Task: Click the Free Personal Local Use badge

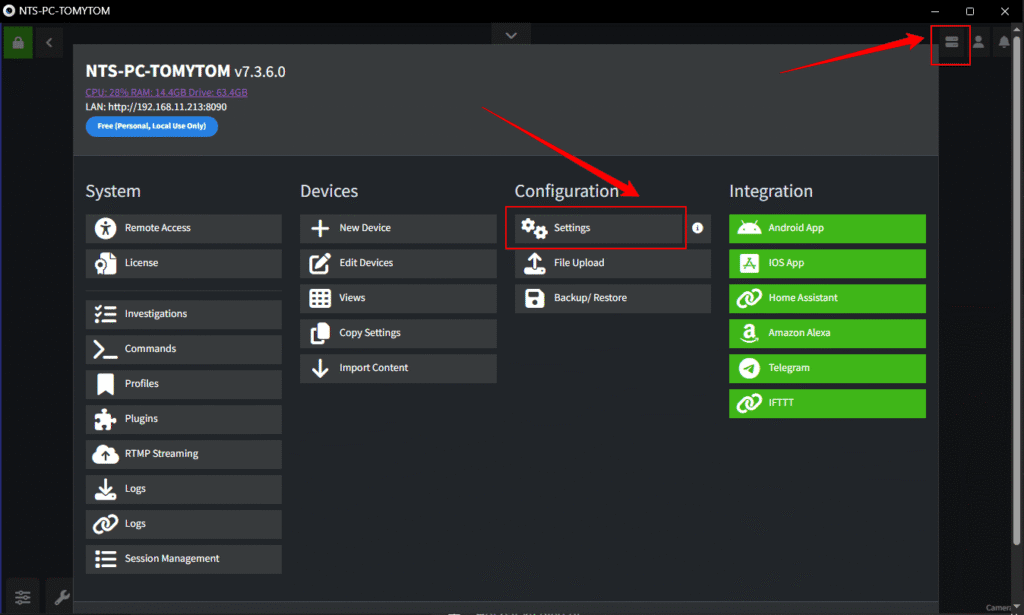Action: click(x=151, y=126)
